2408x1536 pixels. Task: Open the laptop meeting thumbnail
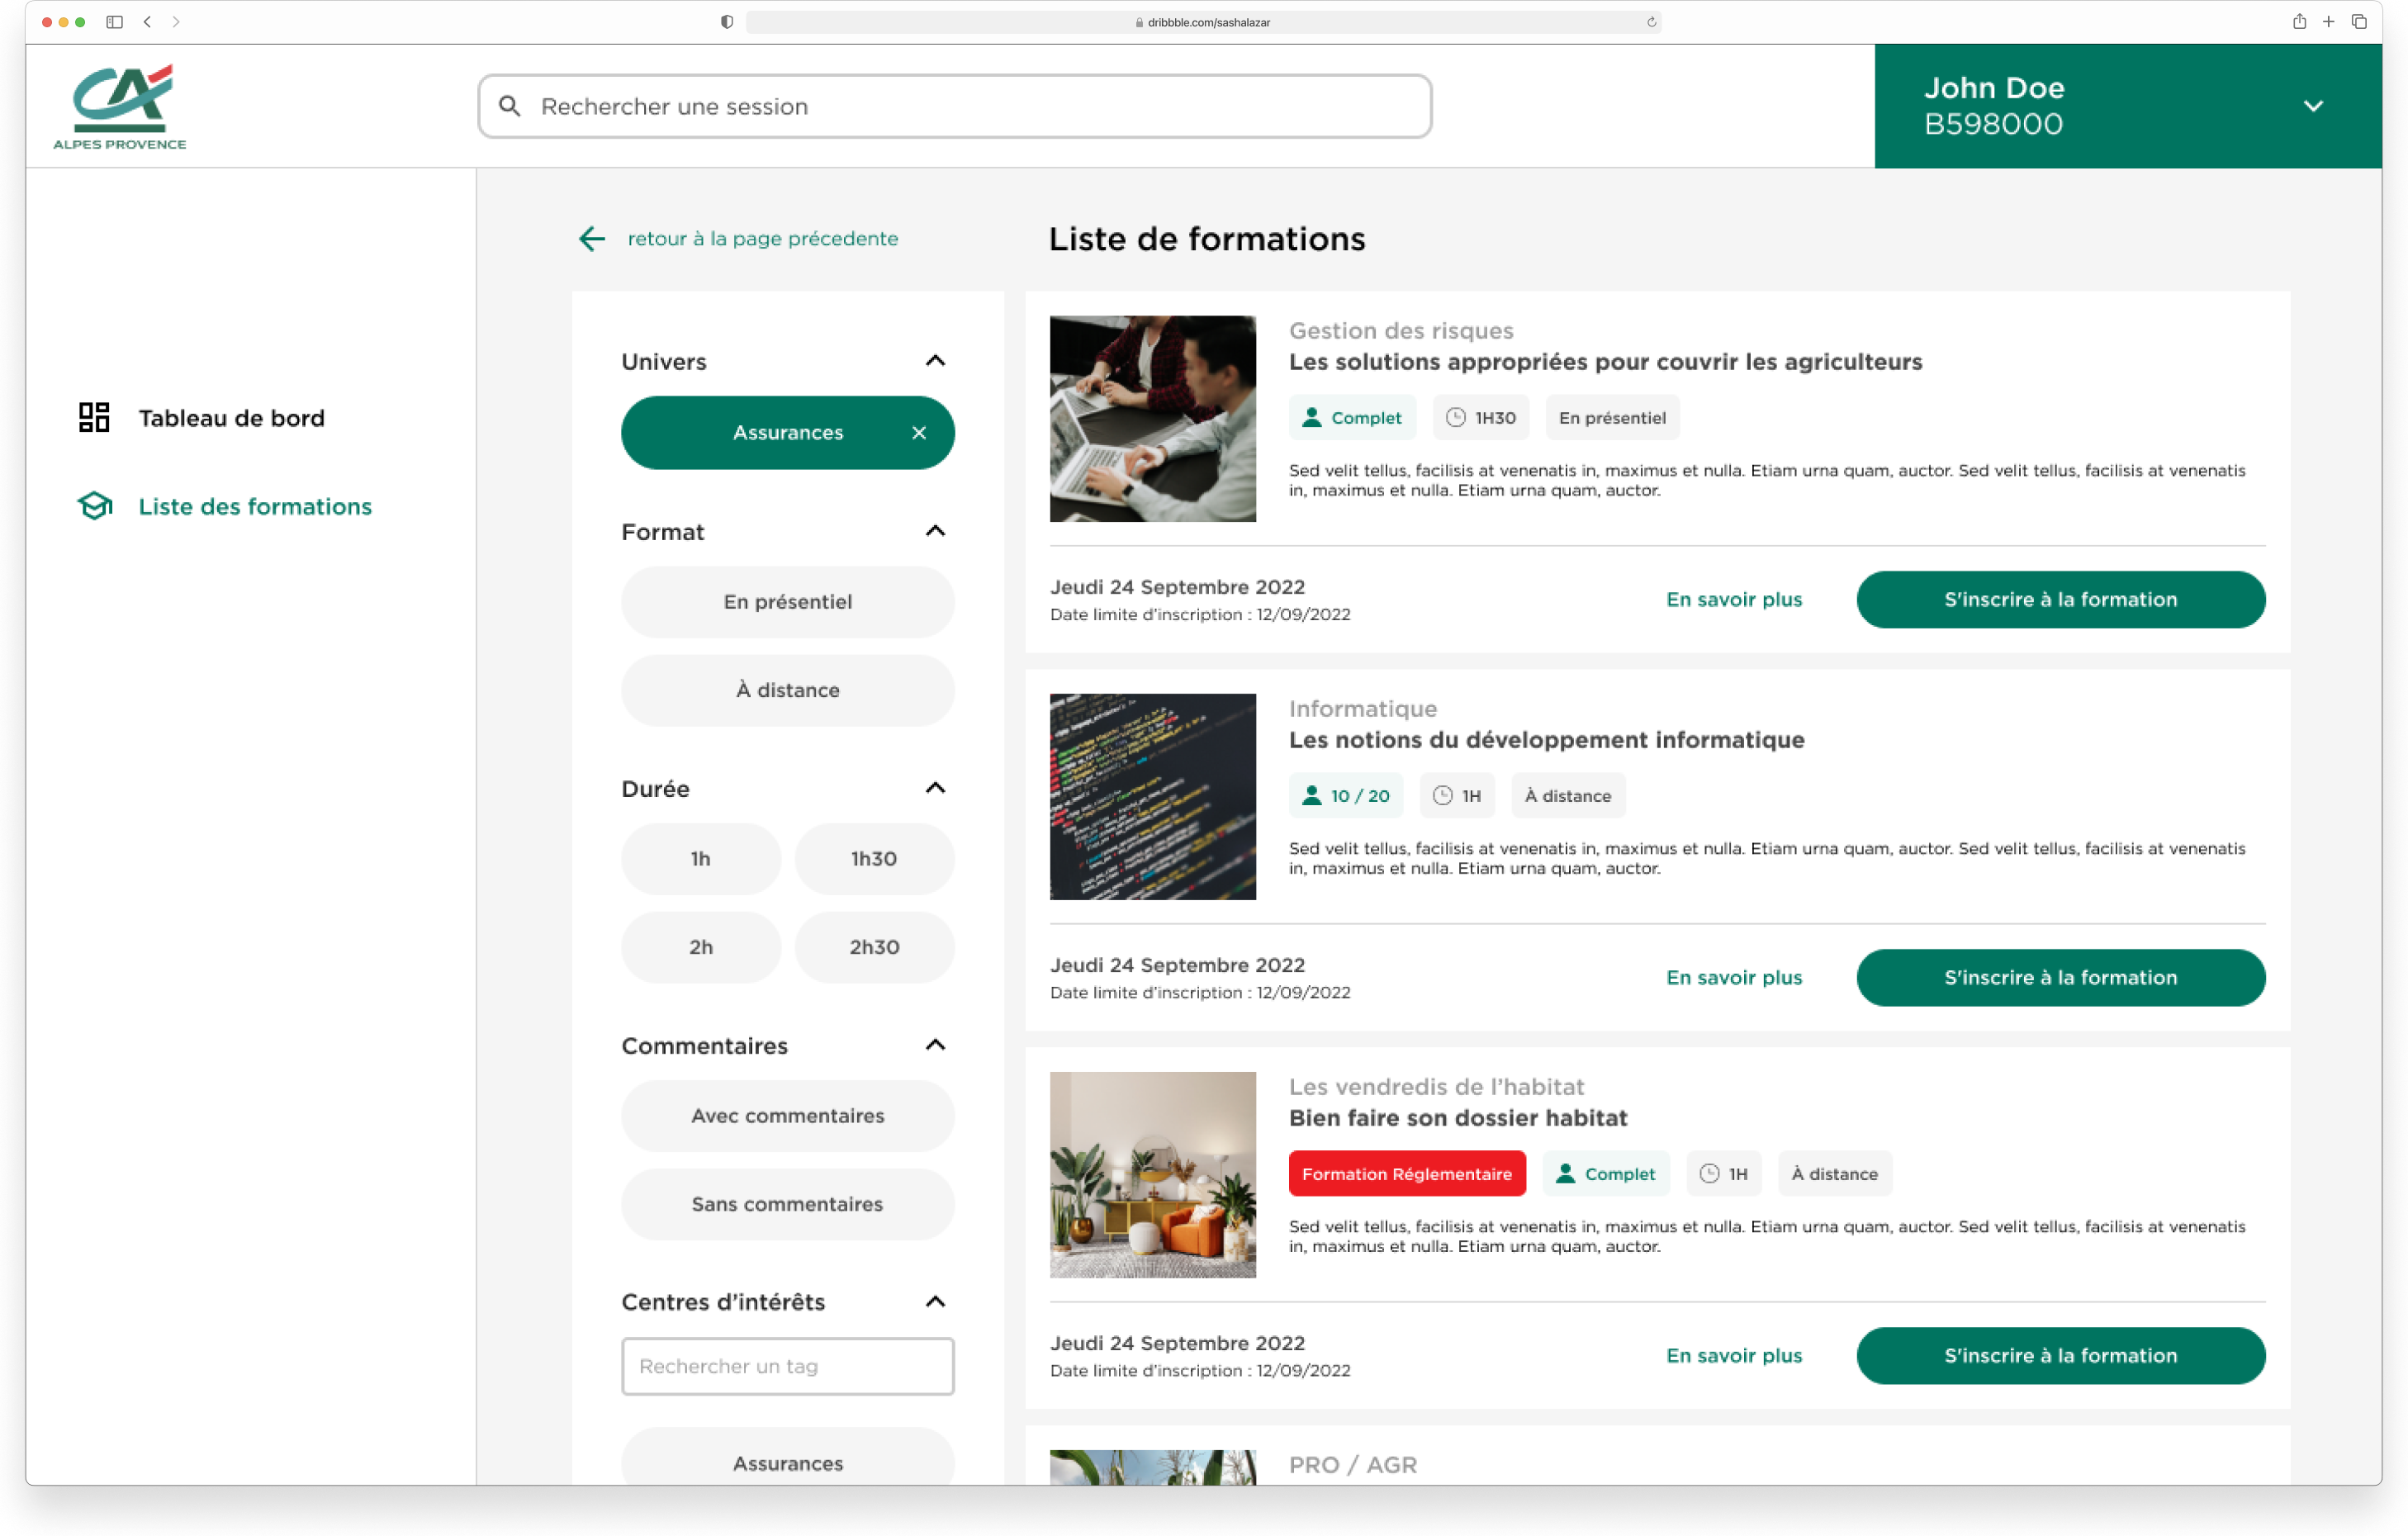1153,419
